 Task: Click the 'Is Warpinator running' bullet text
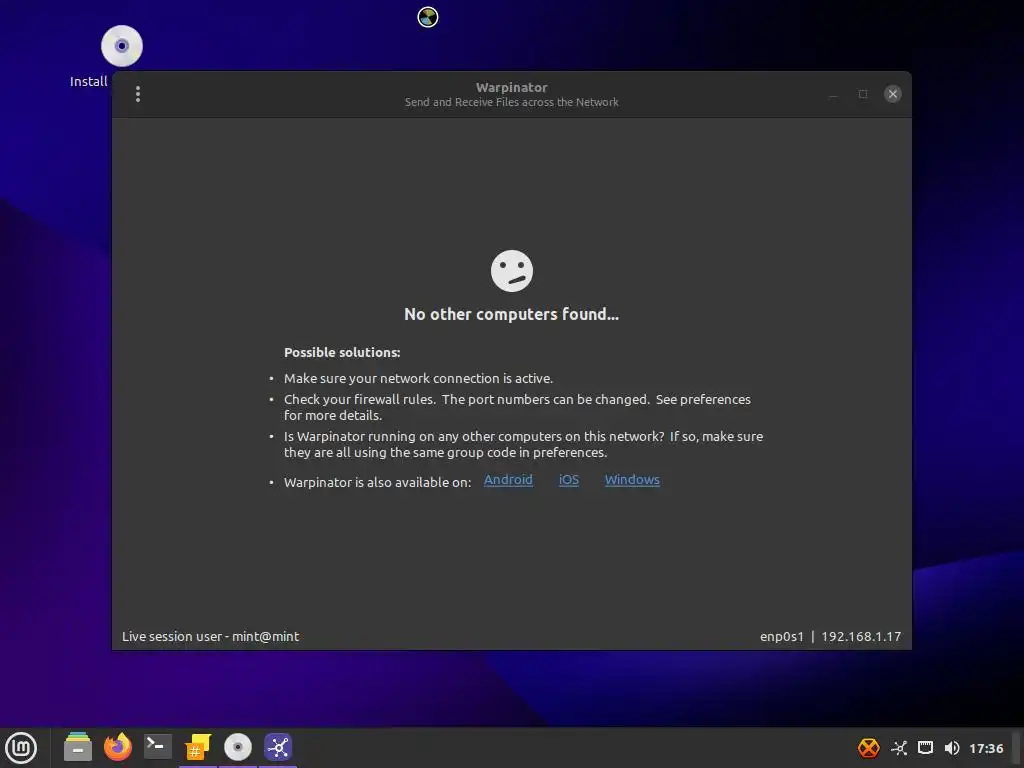[x=523, y=444]
